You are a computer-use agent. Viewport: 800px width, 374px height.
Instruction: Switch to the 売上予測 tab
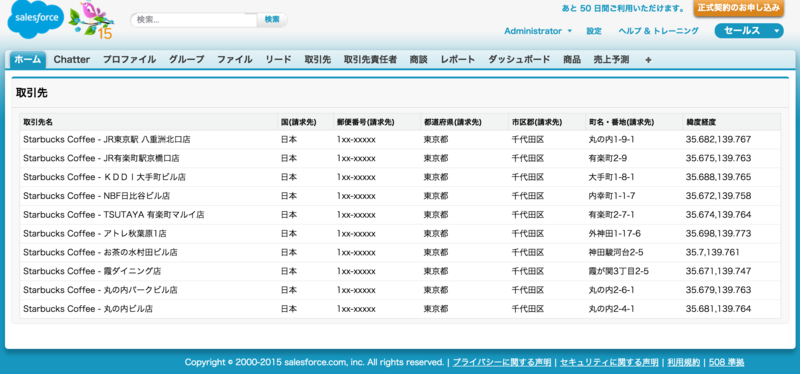click(x=611, y=60)
